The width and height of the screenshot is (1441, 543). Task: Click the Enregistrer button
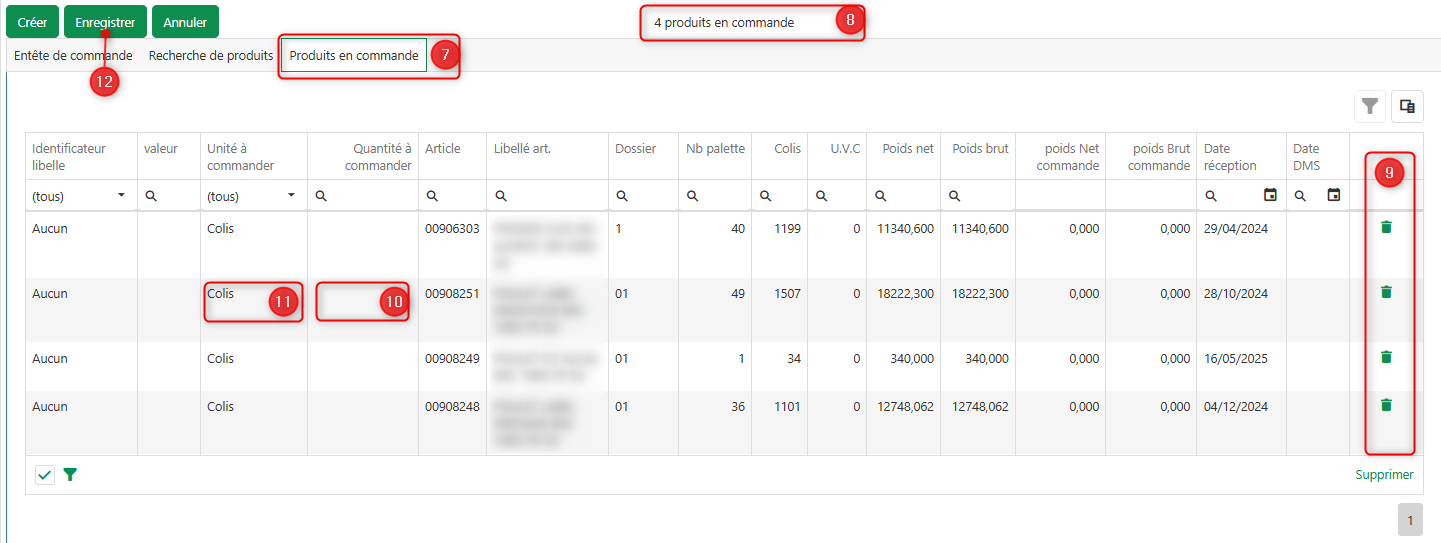point(105,22)
